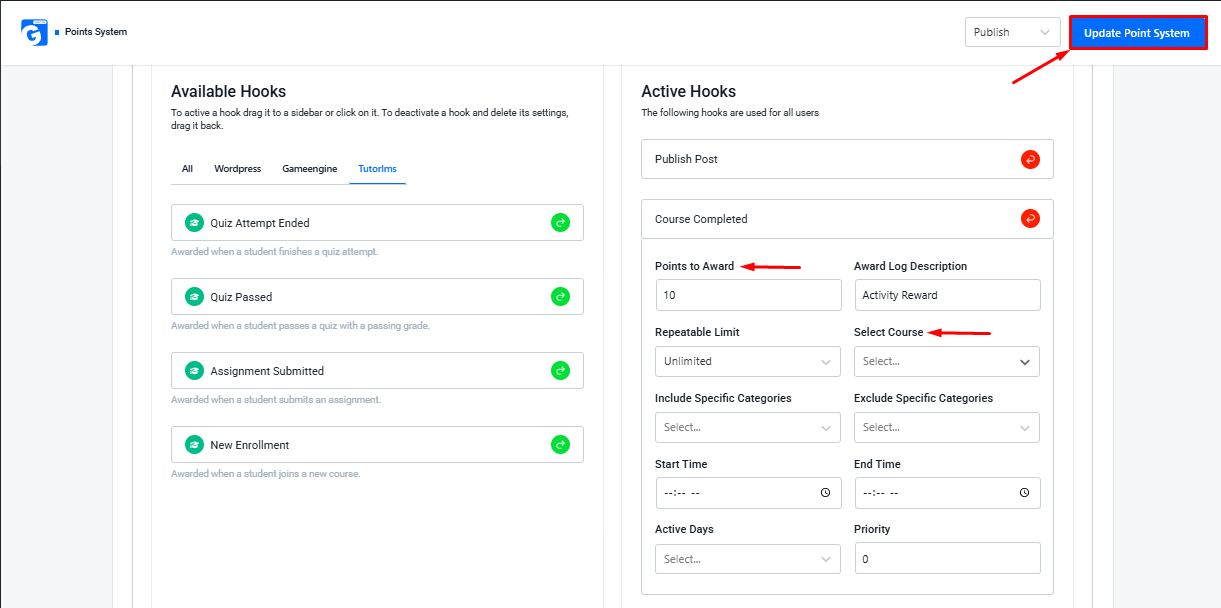
Task: Open Exclude Specific Categories dropdown
Action: [x=947, y=427]
